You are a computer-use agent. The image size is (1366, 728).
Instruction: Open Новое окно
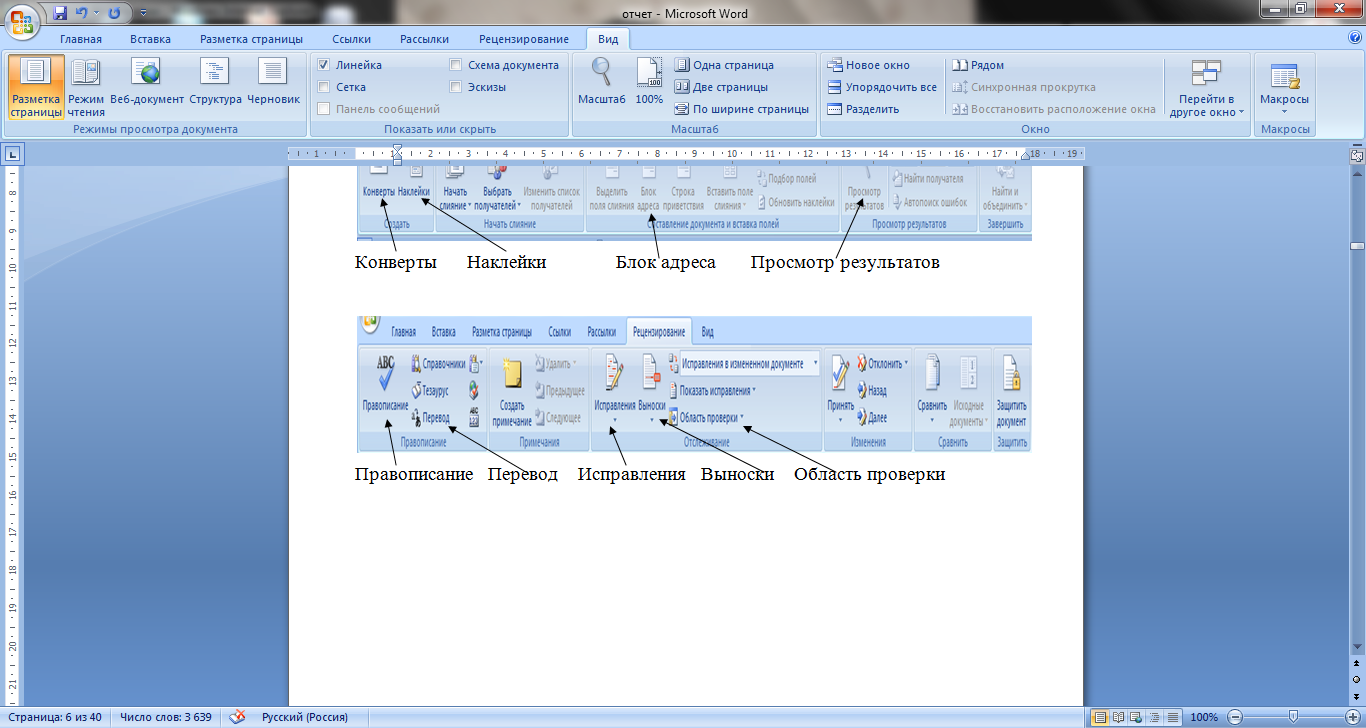click(x=869, y=65)
